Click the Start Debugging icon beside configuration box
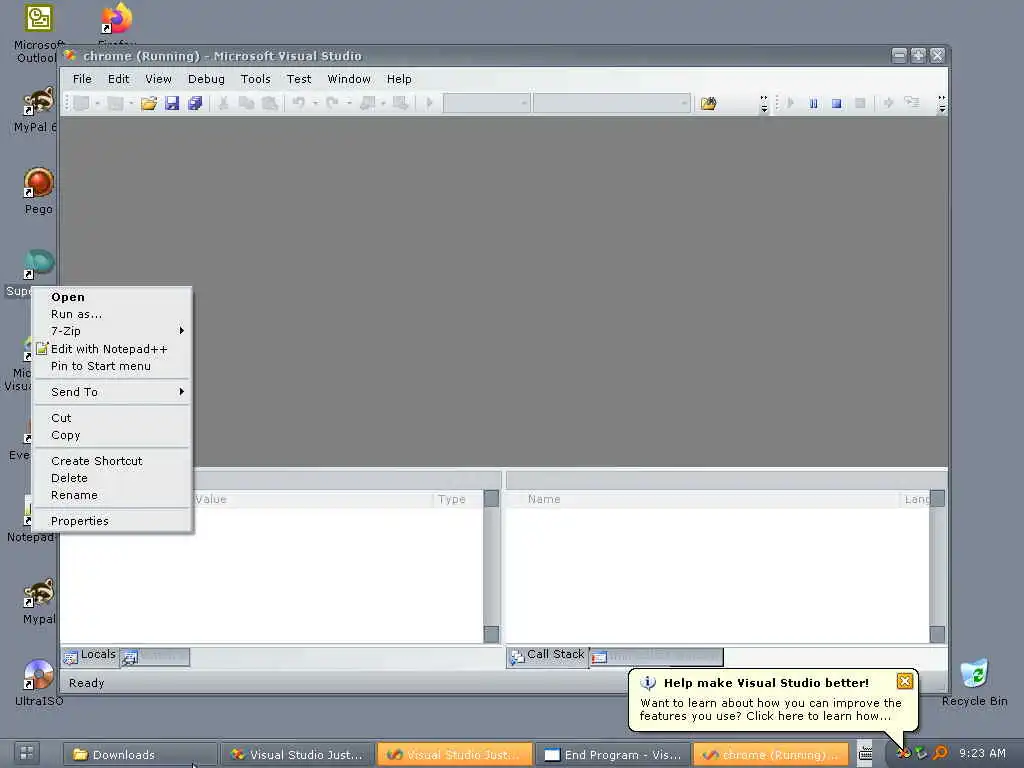The width and height of the screenshot is (1024, 768). click(429, 103)
